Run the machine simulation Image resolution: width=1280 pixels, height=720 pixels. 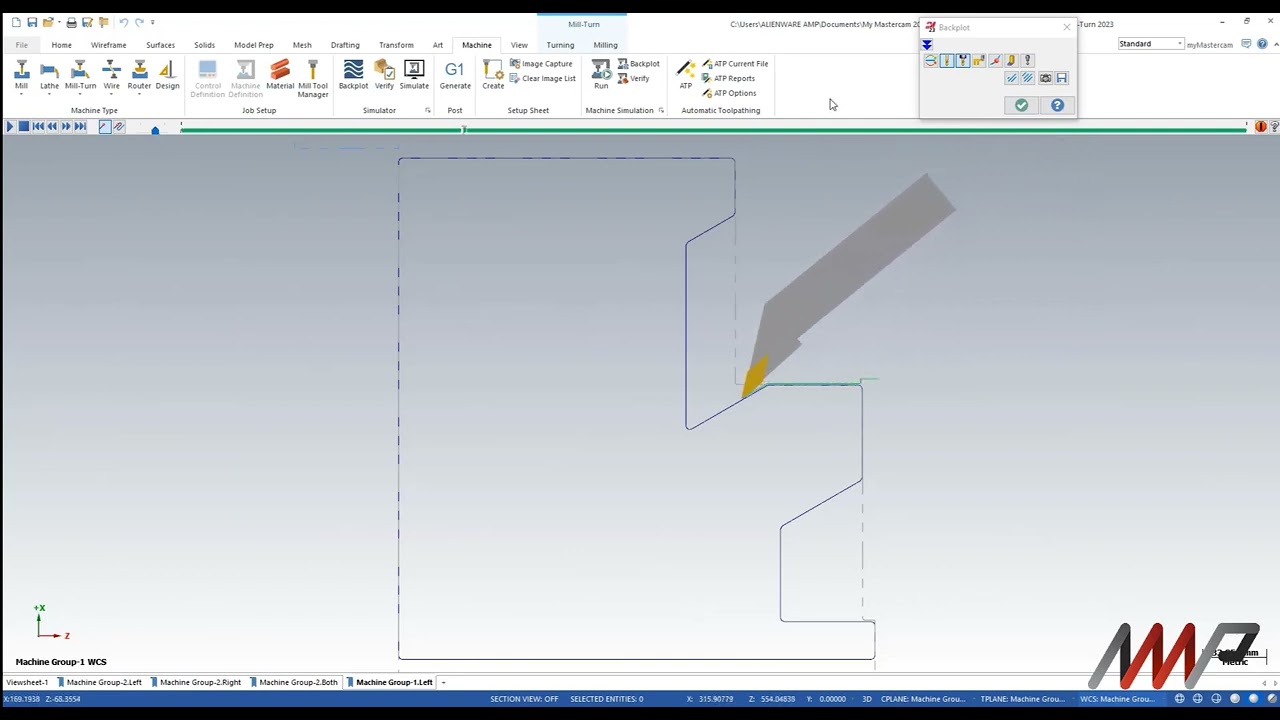point(601,75)
